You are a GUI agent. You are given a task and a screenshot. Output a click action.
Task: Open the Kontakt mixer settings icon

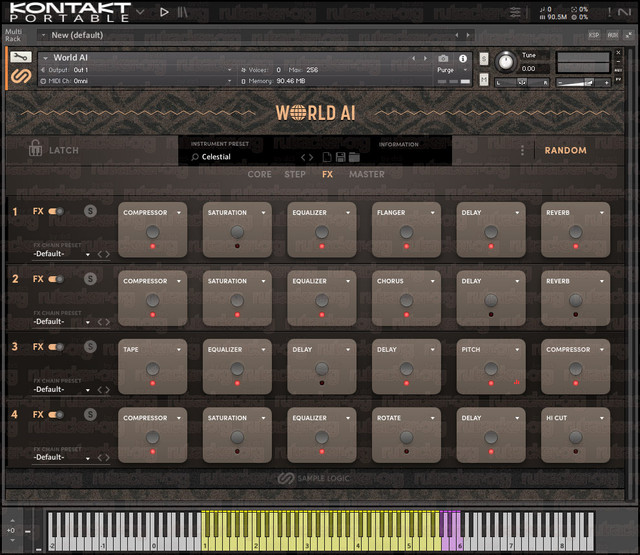click(x=516, y=12)
